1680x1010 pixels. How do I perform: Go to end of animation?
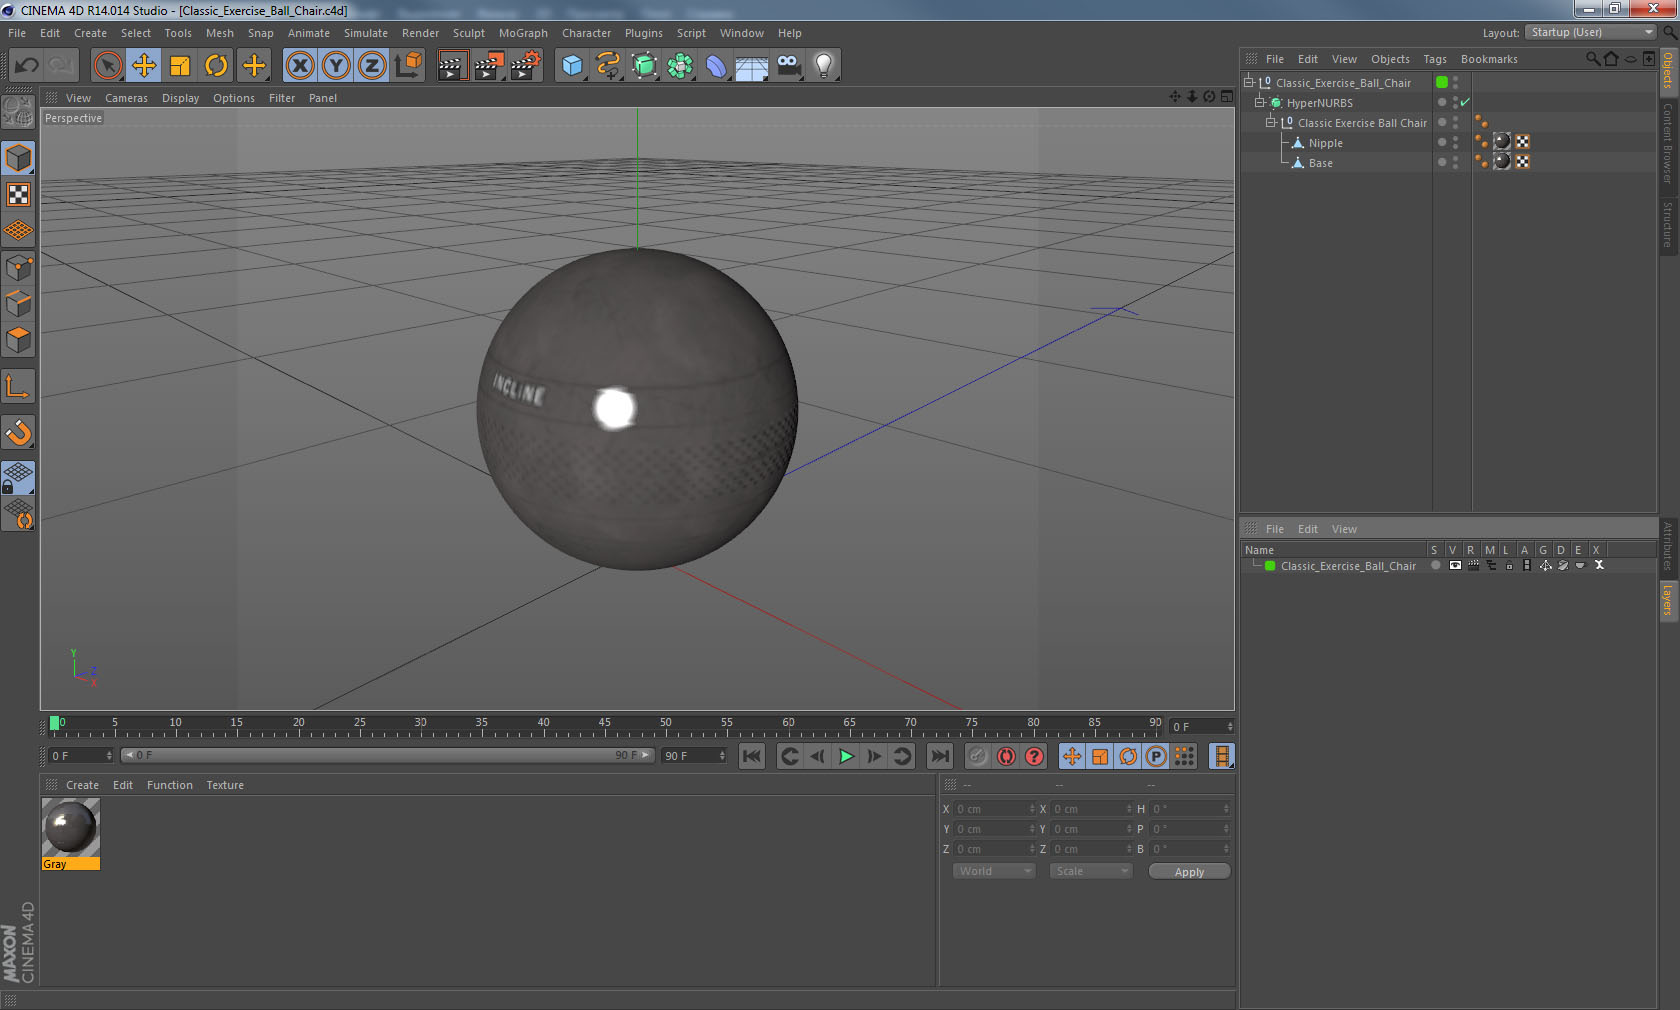click(x=939, y=756)
